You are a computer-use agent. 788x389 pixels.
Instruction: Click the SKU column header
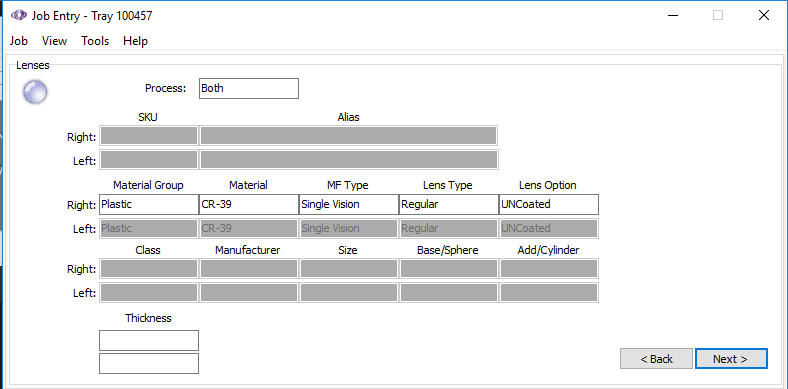coord(148,117)
